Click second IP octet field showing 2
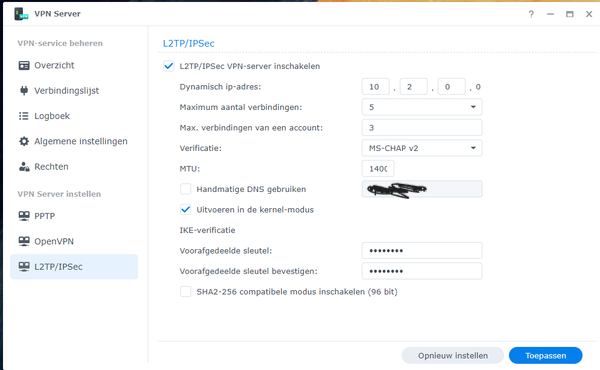Image resolution: width=600 pixels, height=370 pixels. click(x=414, y=87)
